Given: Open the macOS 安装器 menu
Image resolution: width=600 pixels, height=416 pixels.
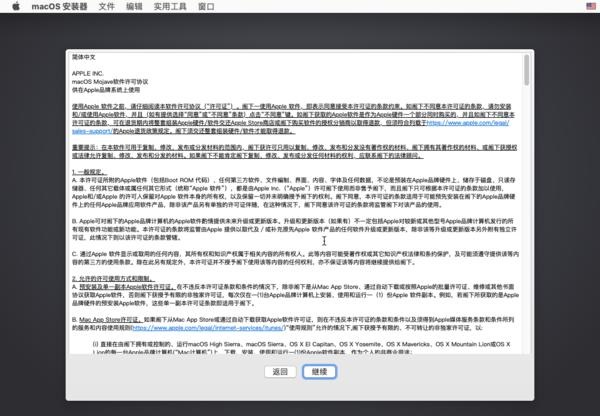Looking at the screenshot, I should tap(59, 7).
